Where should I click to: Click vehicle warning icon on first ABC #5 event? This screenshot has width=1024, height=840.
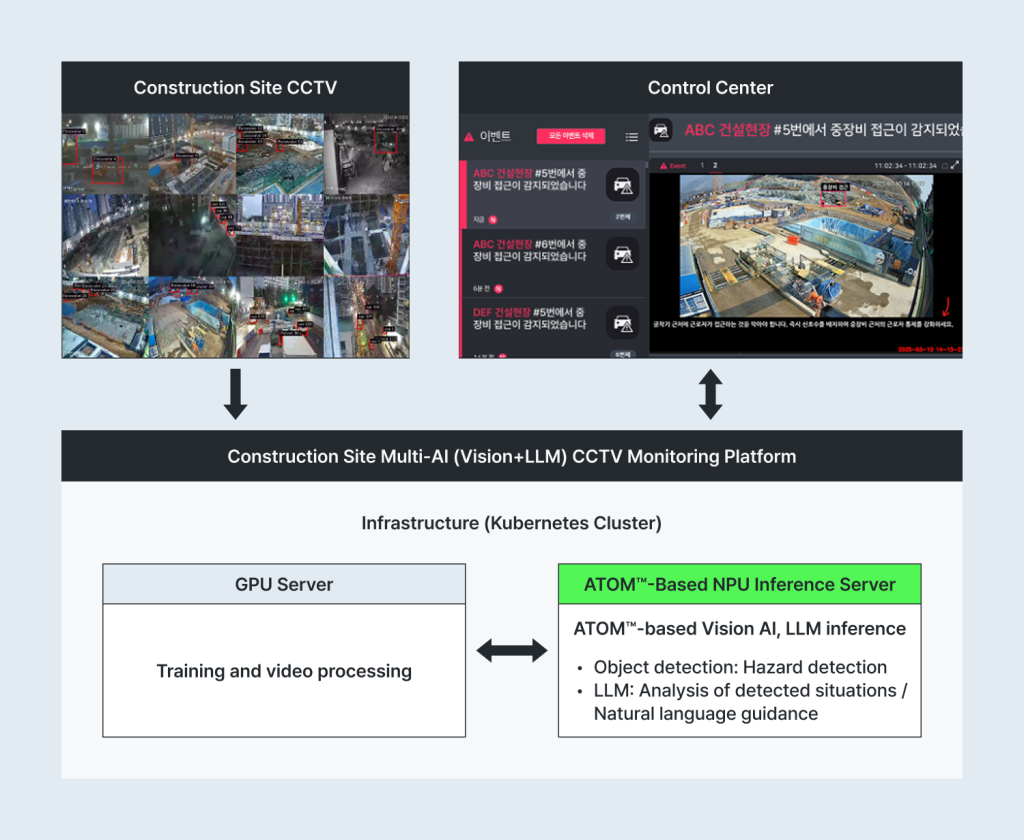pos(623,185)
